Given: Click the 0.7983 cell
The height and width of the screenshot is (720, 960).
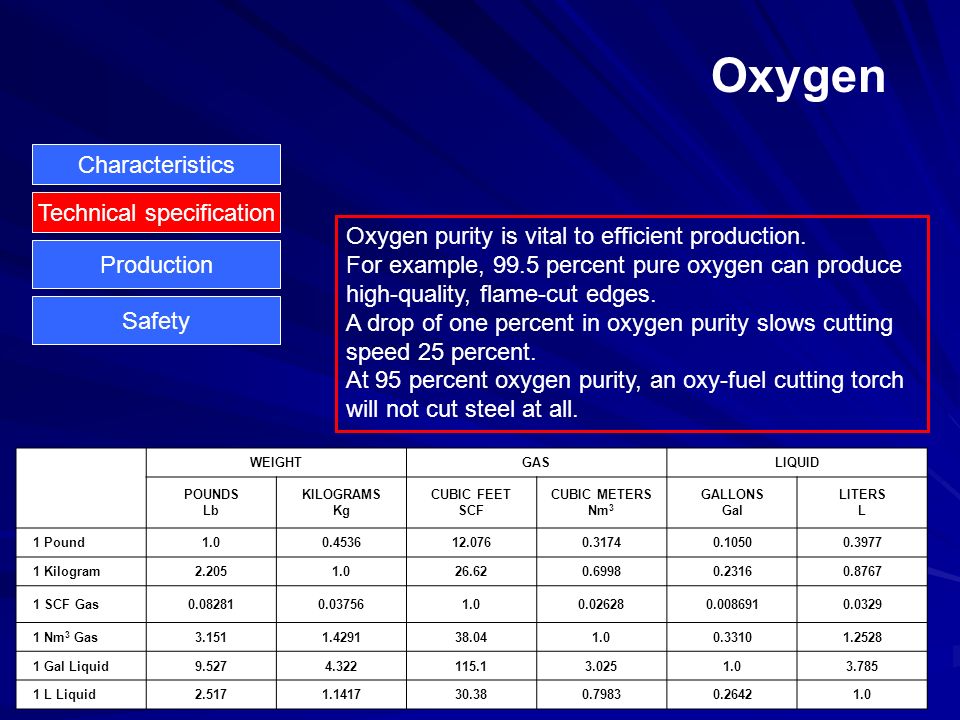Looking at the screenshot, I should [x=601, y=694].
